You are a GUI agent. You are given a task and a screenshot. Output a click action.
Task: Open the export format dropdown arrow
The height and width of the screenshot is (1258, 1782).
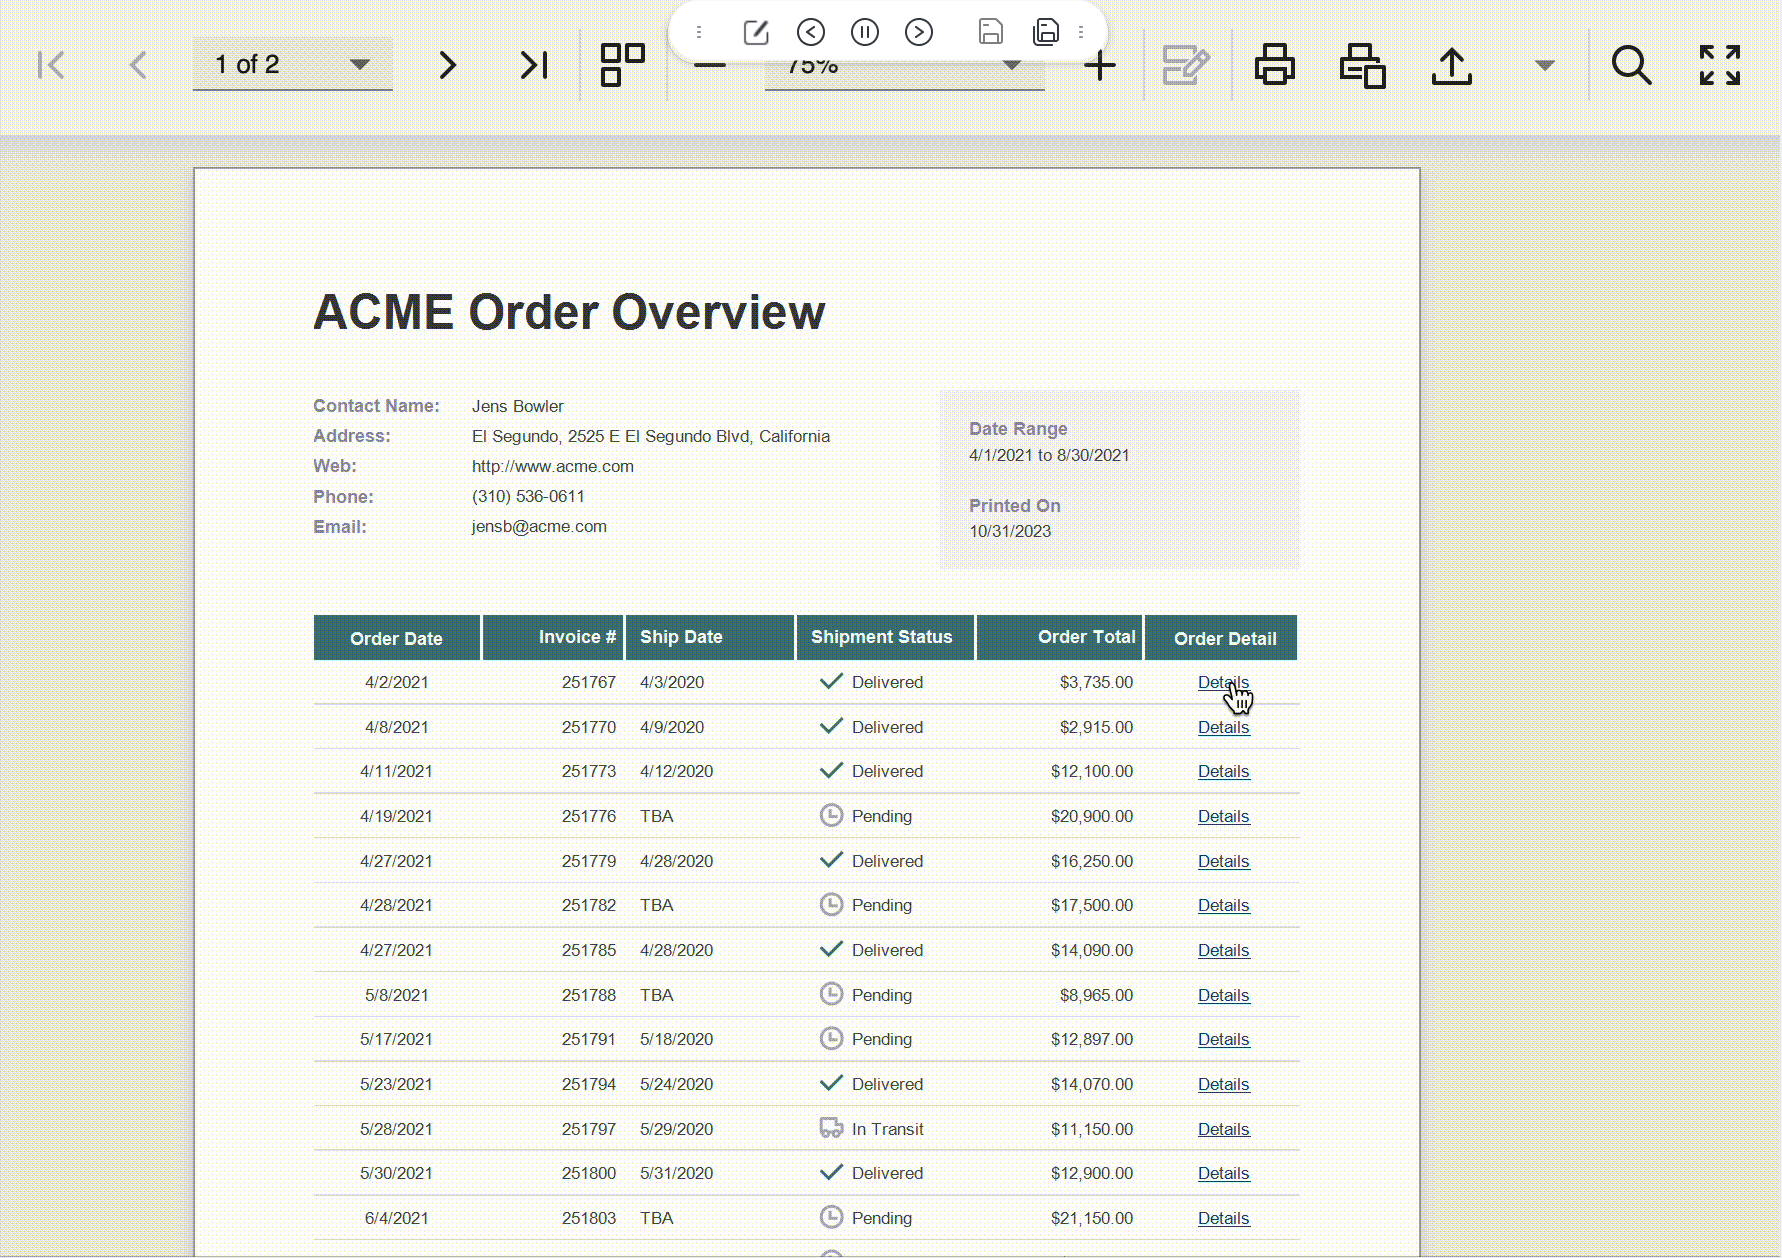[1544, 66]
